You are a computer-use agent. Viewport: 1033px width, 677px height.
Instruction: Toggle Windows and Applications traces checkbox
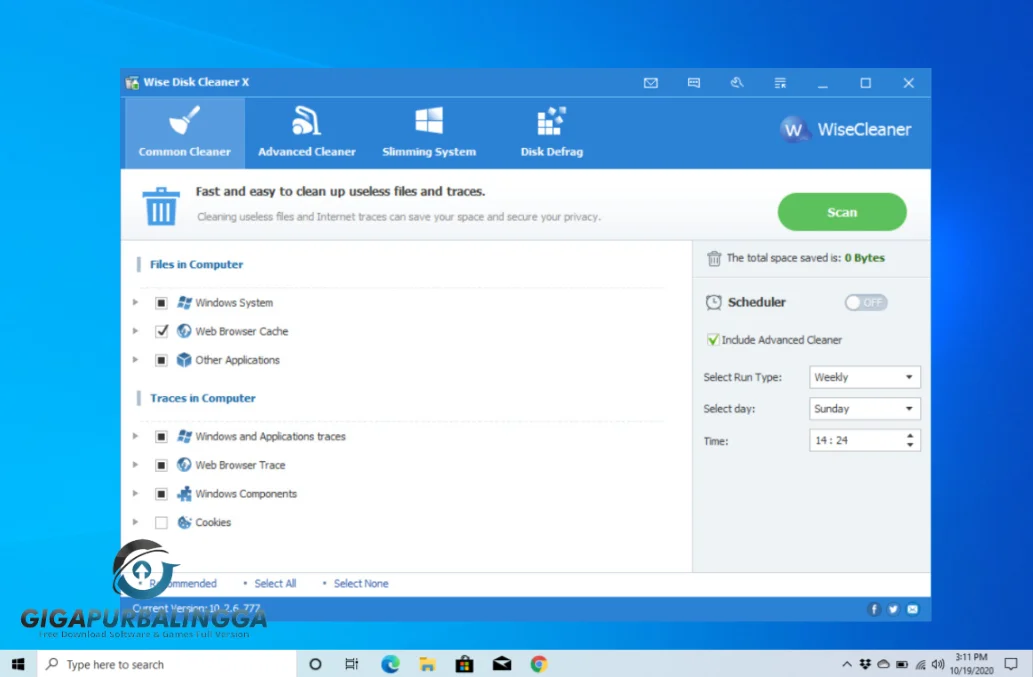161,437
